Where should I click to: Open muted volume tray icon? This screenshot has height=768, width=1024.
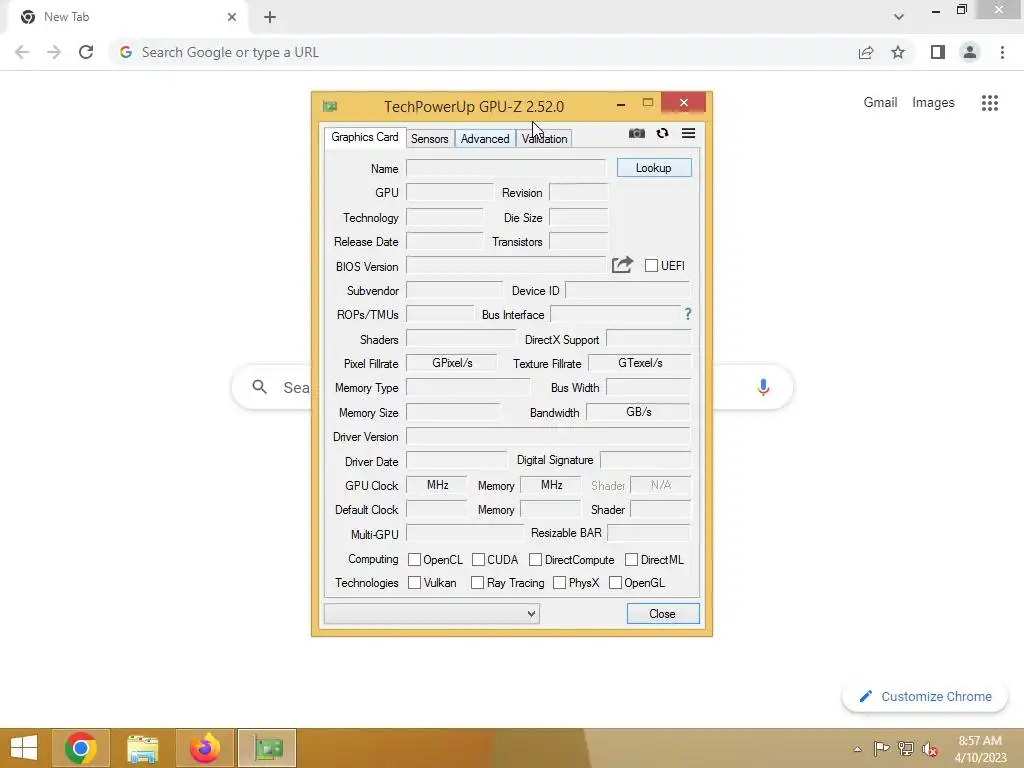click(930, 749)
